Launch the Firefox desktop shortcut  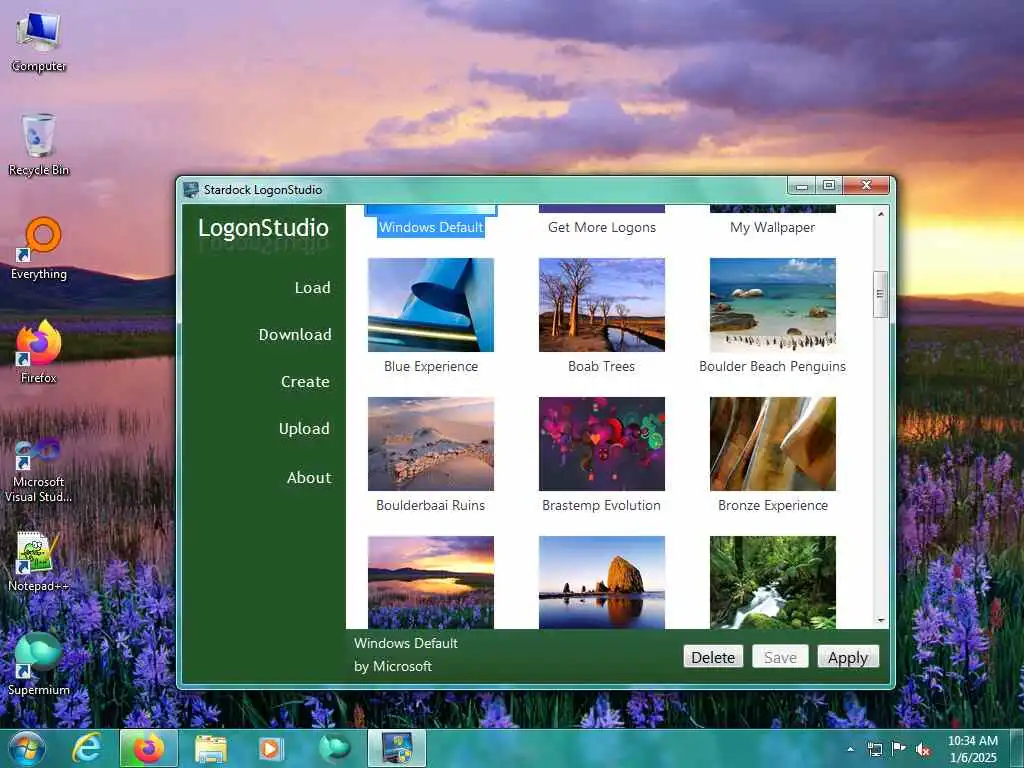pyautogui.click(x=39, y=352)
